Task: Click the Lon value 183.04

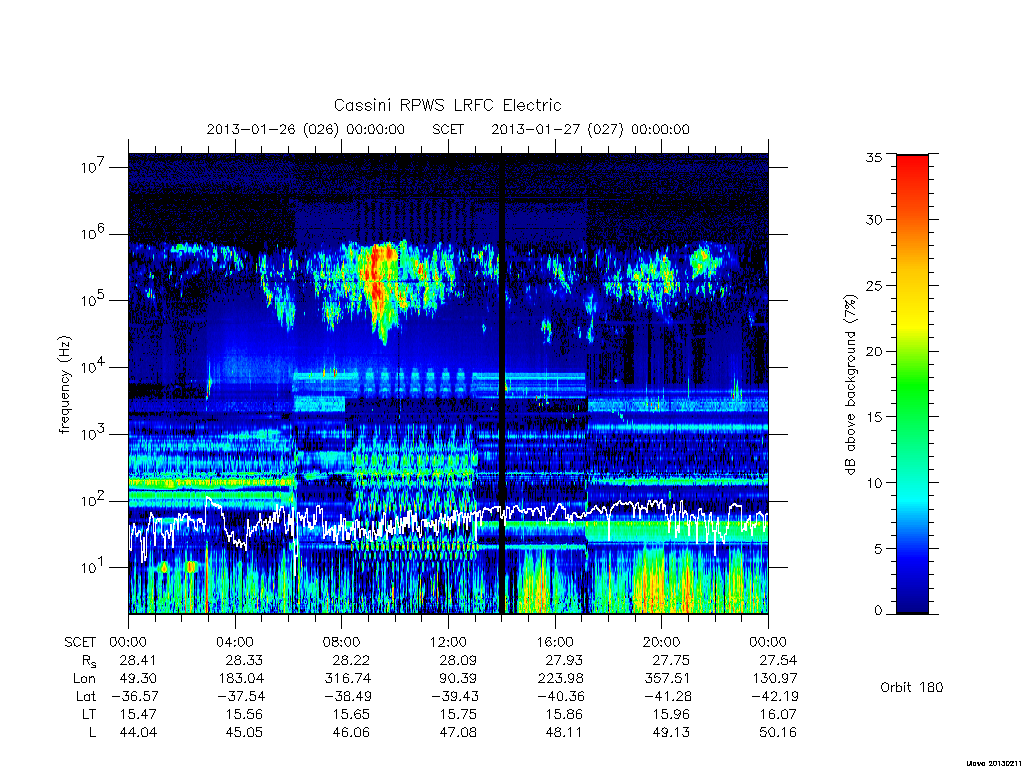Action: coord(240,679)
